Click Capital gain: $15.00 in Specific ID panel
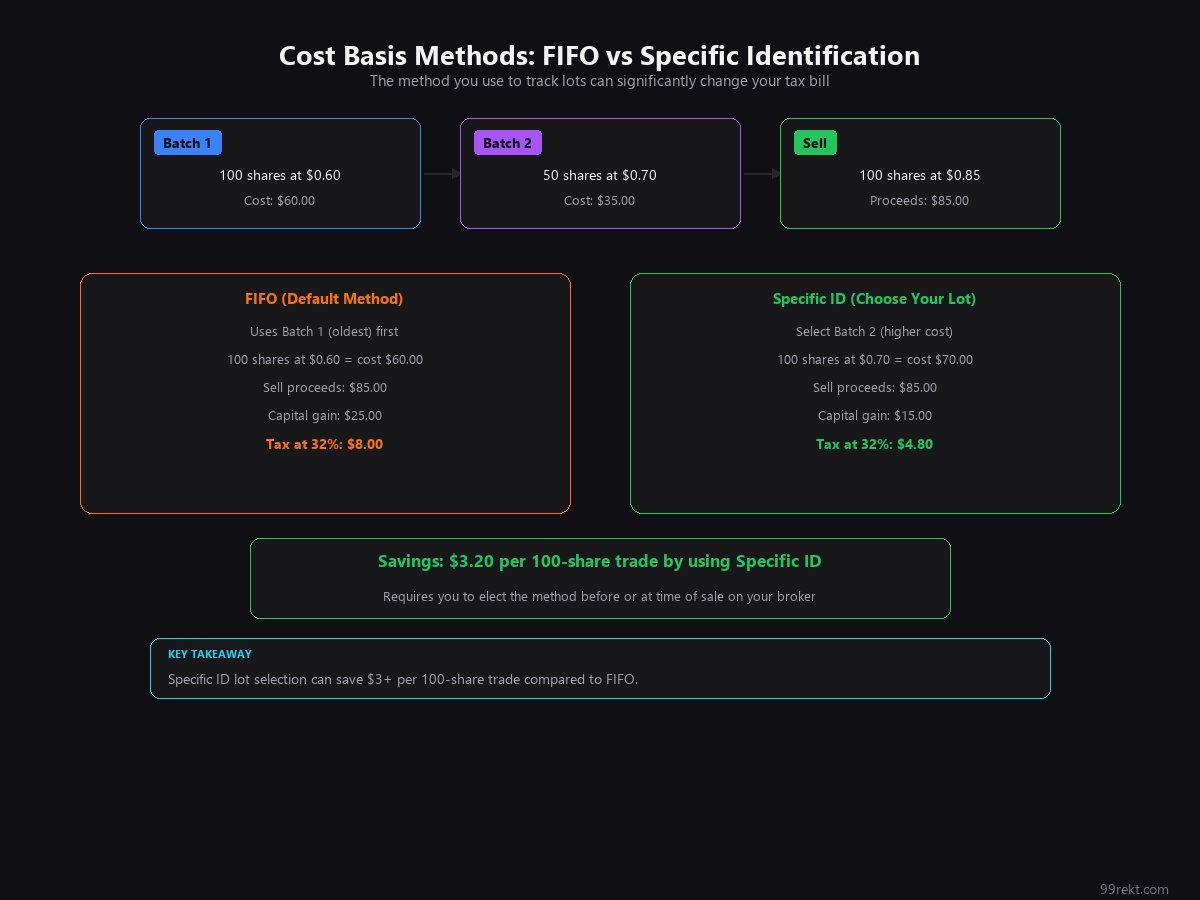Image resolution: width=1200 pixels, height=900 pixels. 874,416
